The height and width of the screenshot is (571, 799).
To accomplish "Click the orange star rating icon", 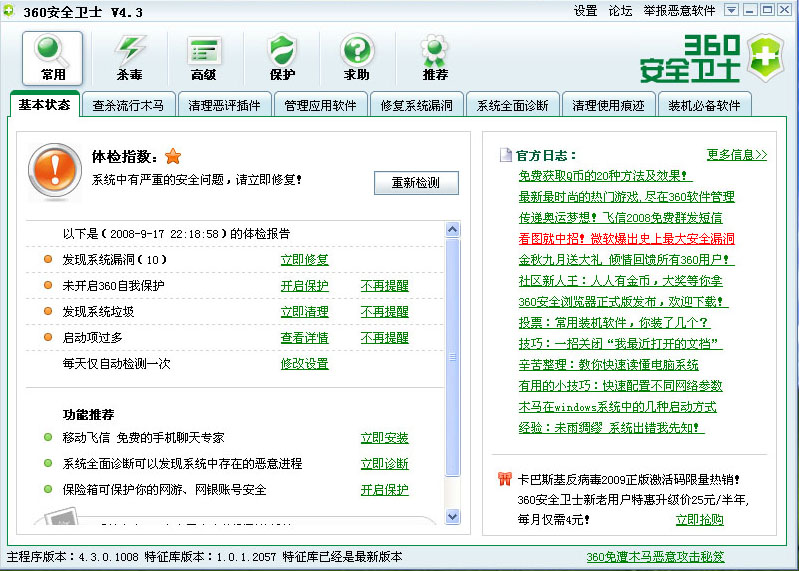I will 173,156.
